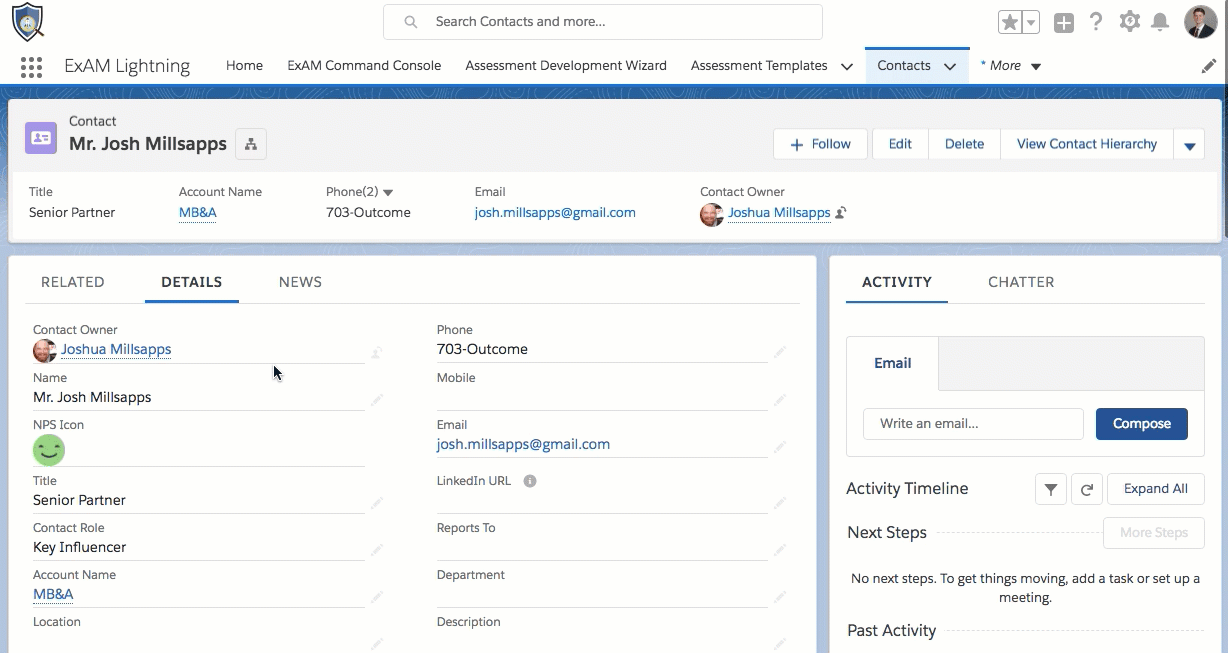Click the Edit button
The width and height of the screenshot is (1228, 653).
click(900, 144)
